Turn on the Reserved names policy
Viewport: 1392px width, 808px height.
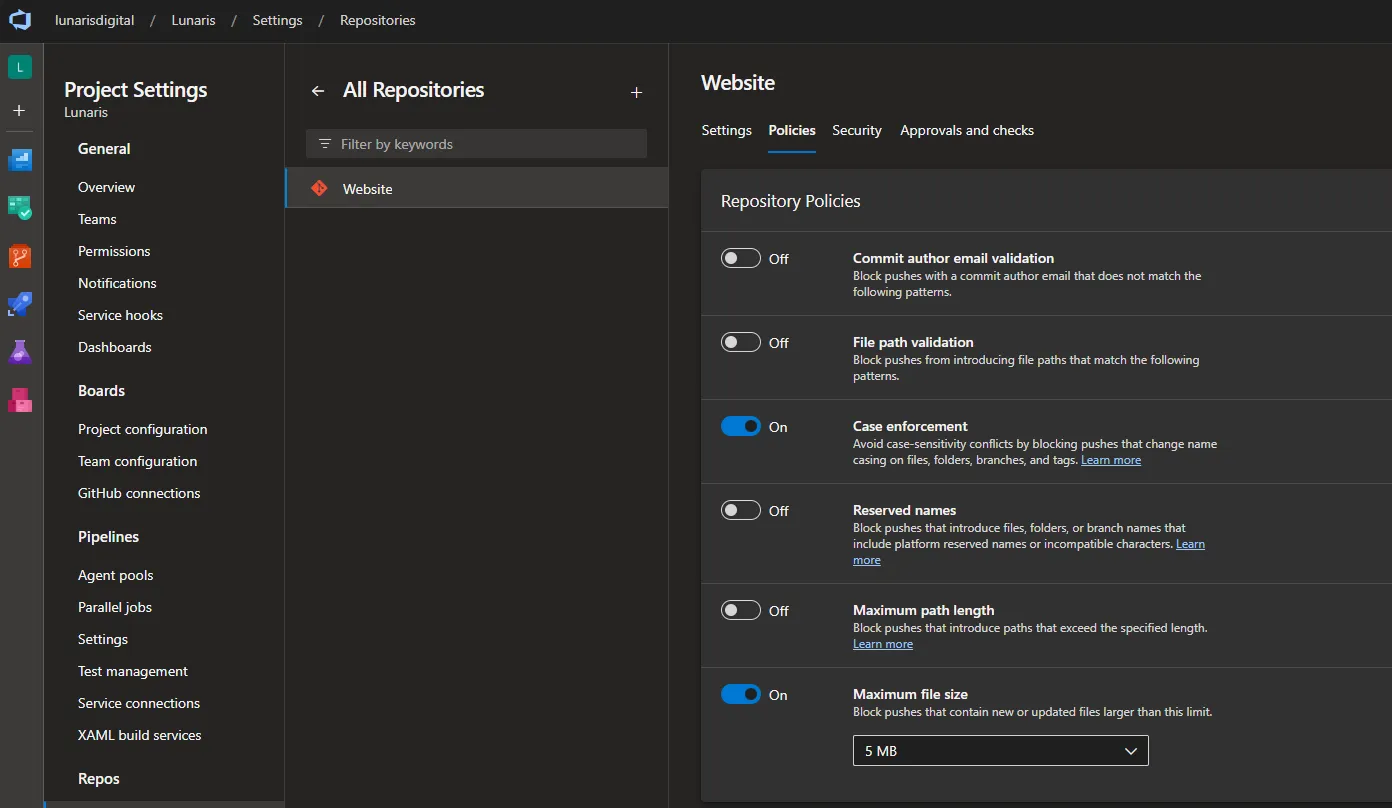pos(740,509)
